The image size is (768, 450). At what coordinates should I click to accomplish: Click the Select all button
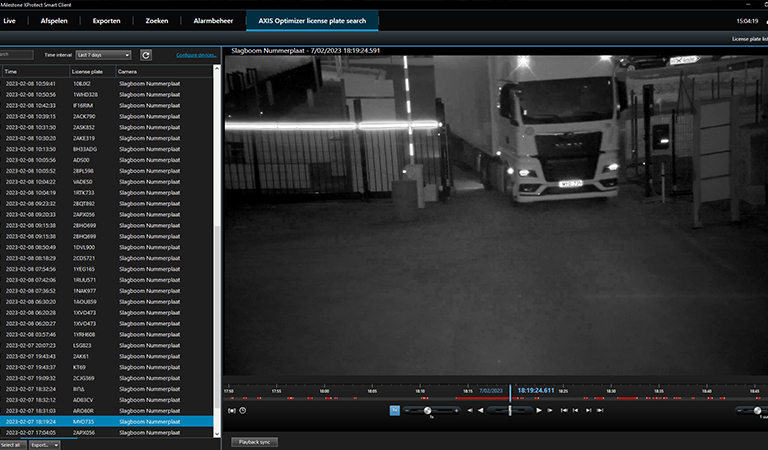[x=11, y=444]
